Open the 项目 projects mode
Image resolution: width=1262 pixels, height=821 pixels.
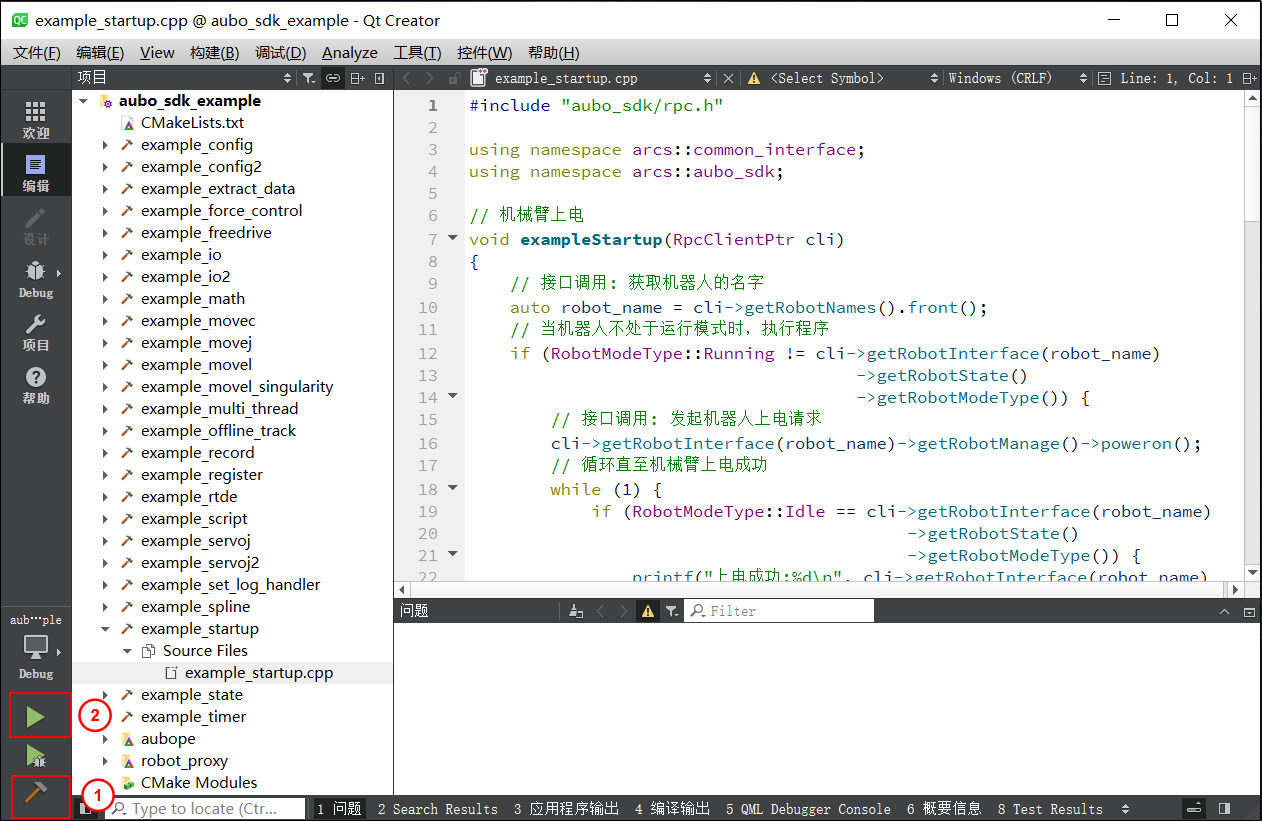(35, 332)
